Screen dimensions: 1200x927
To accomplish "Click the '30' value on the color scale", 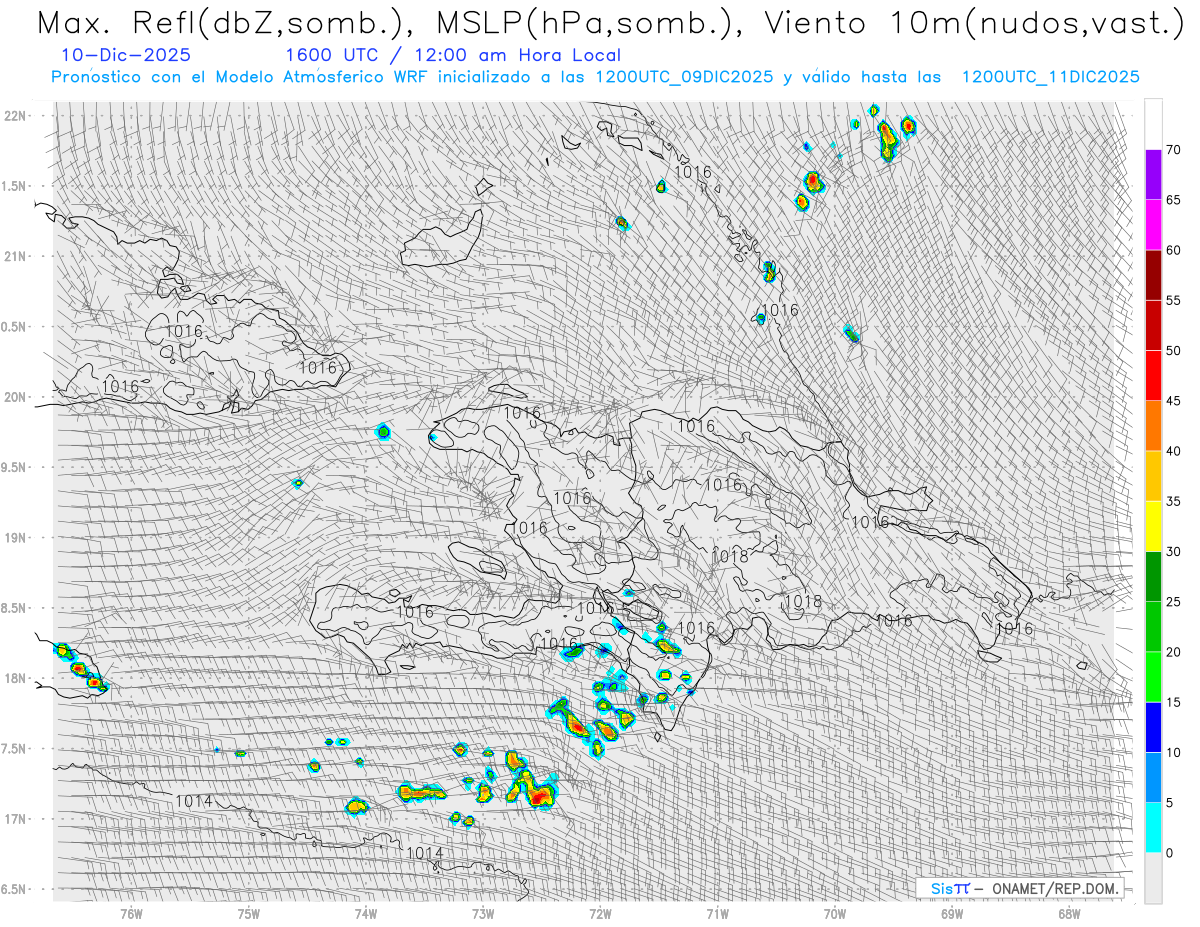I will tap(1173, 551).
